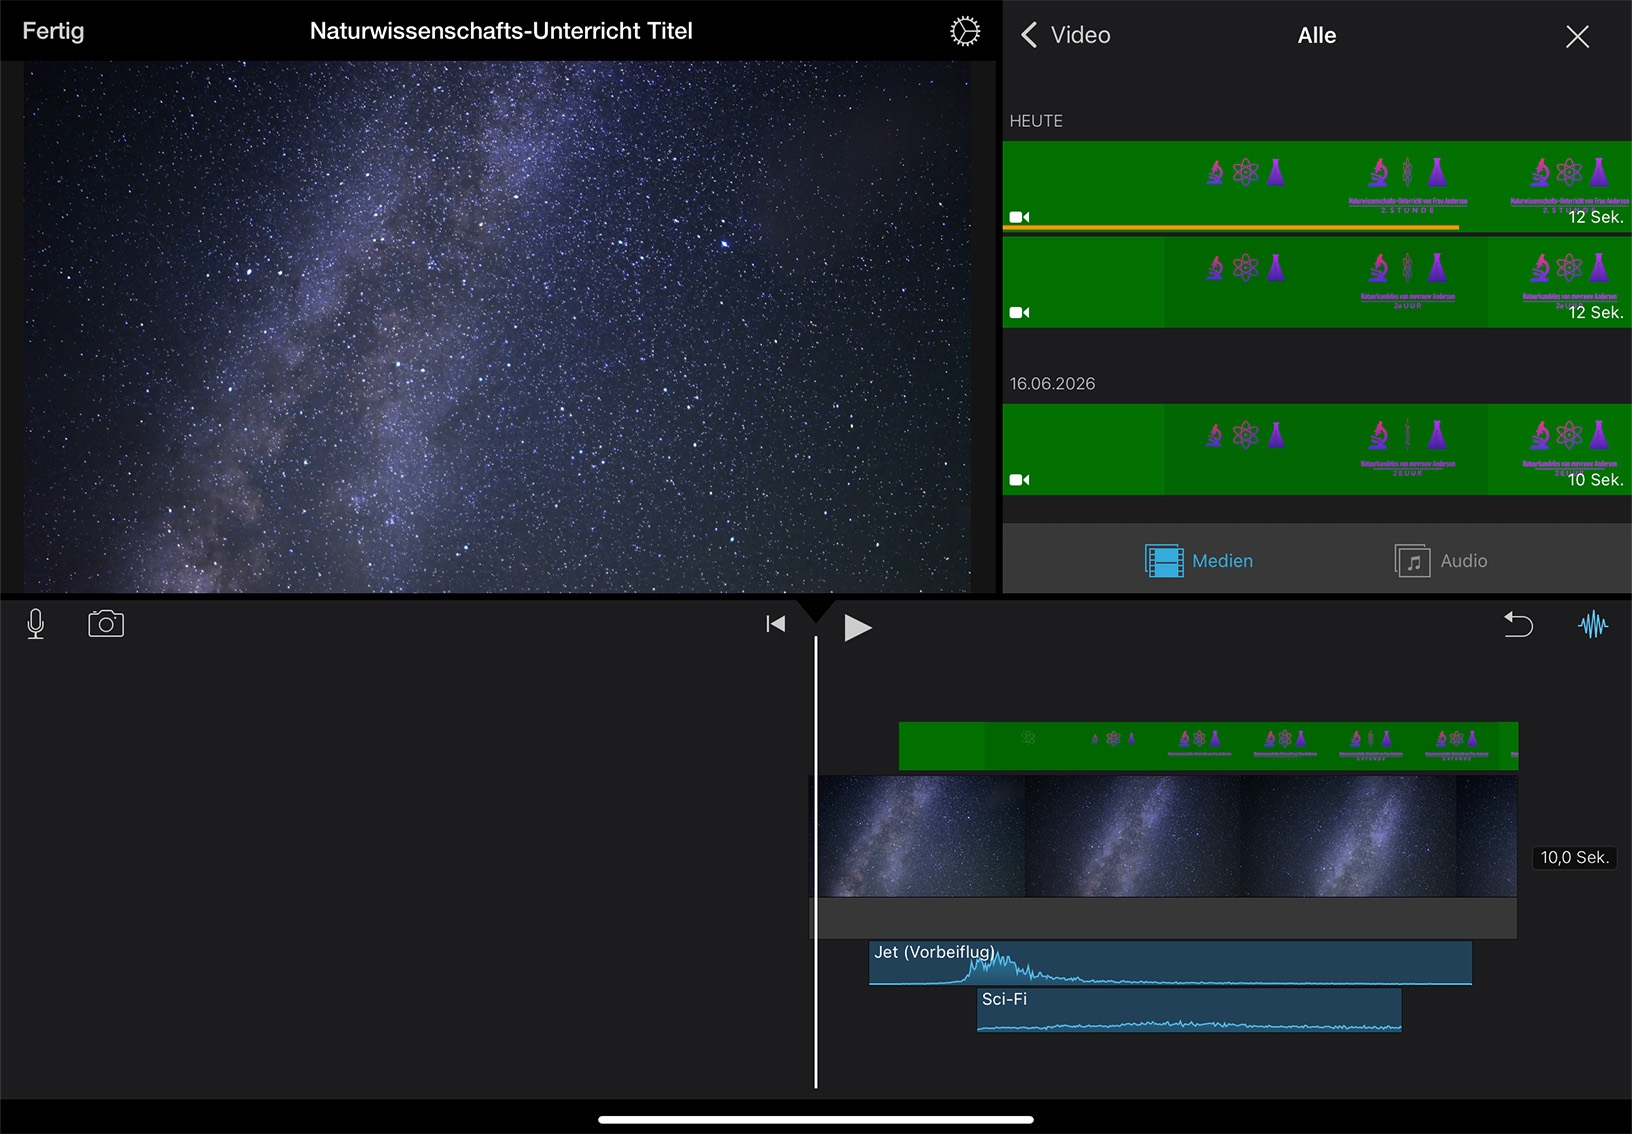Select the 16.06.2026 10 Sek. clip

point(1317,449)
